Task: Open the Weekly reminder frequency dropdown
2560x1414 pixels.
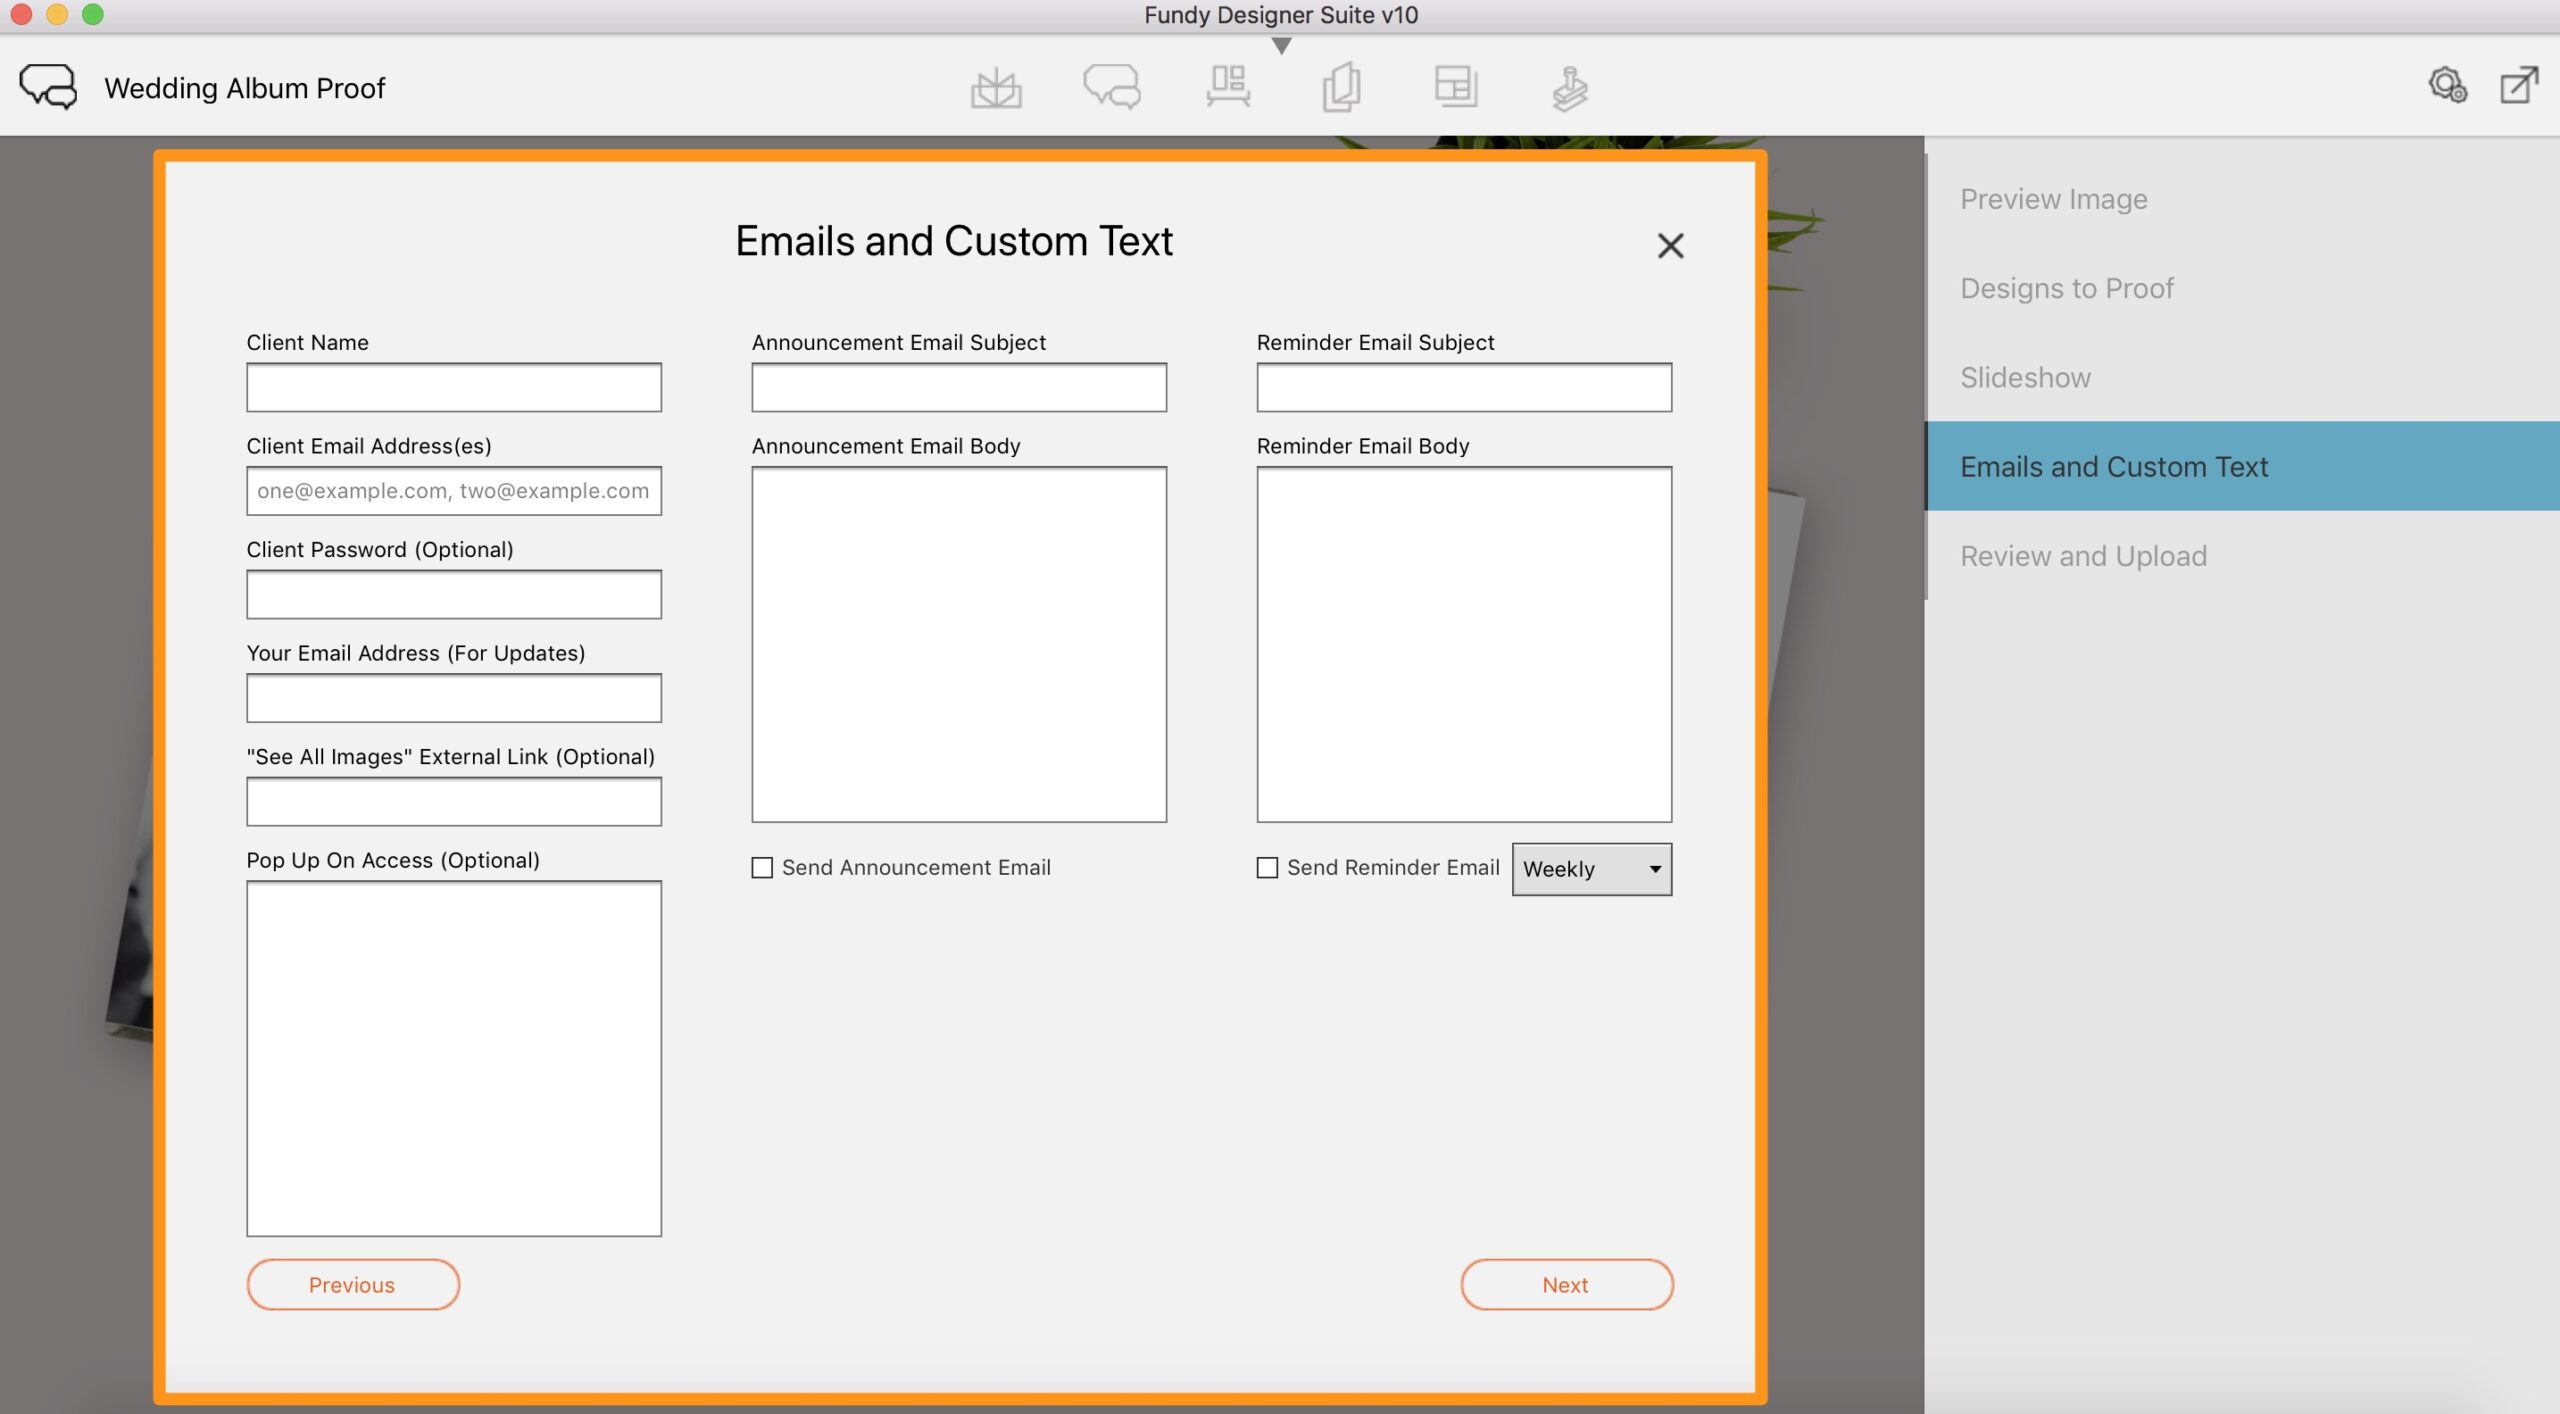Action: click(x=1591, y=869)
